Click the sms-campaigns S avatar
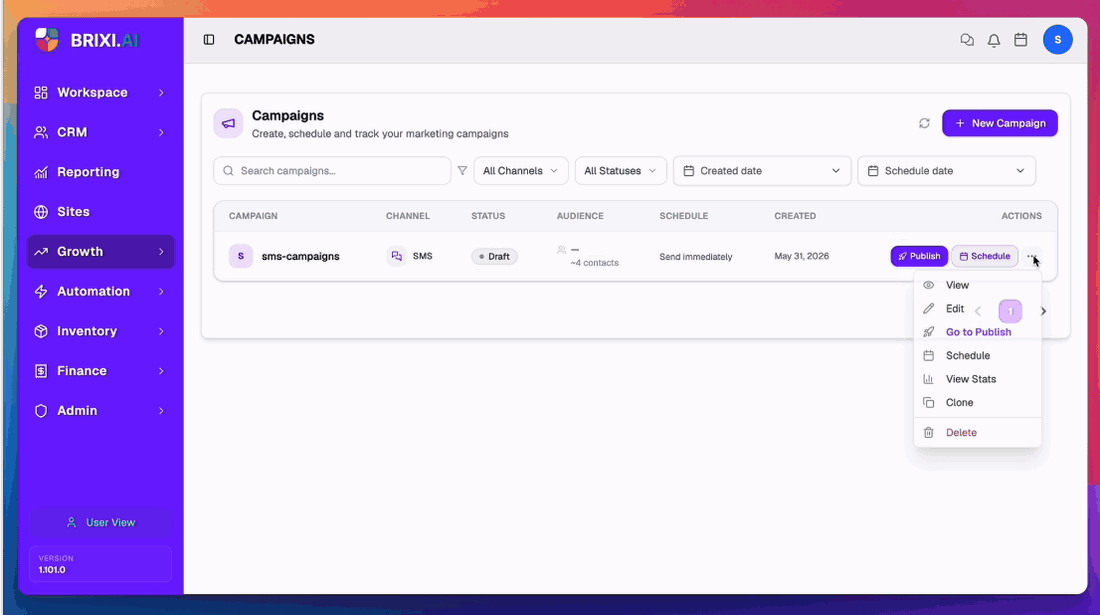 (241, 256)
